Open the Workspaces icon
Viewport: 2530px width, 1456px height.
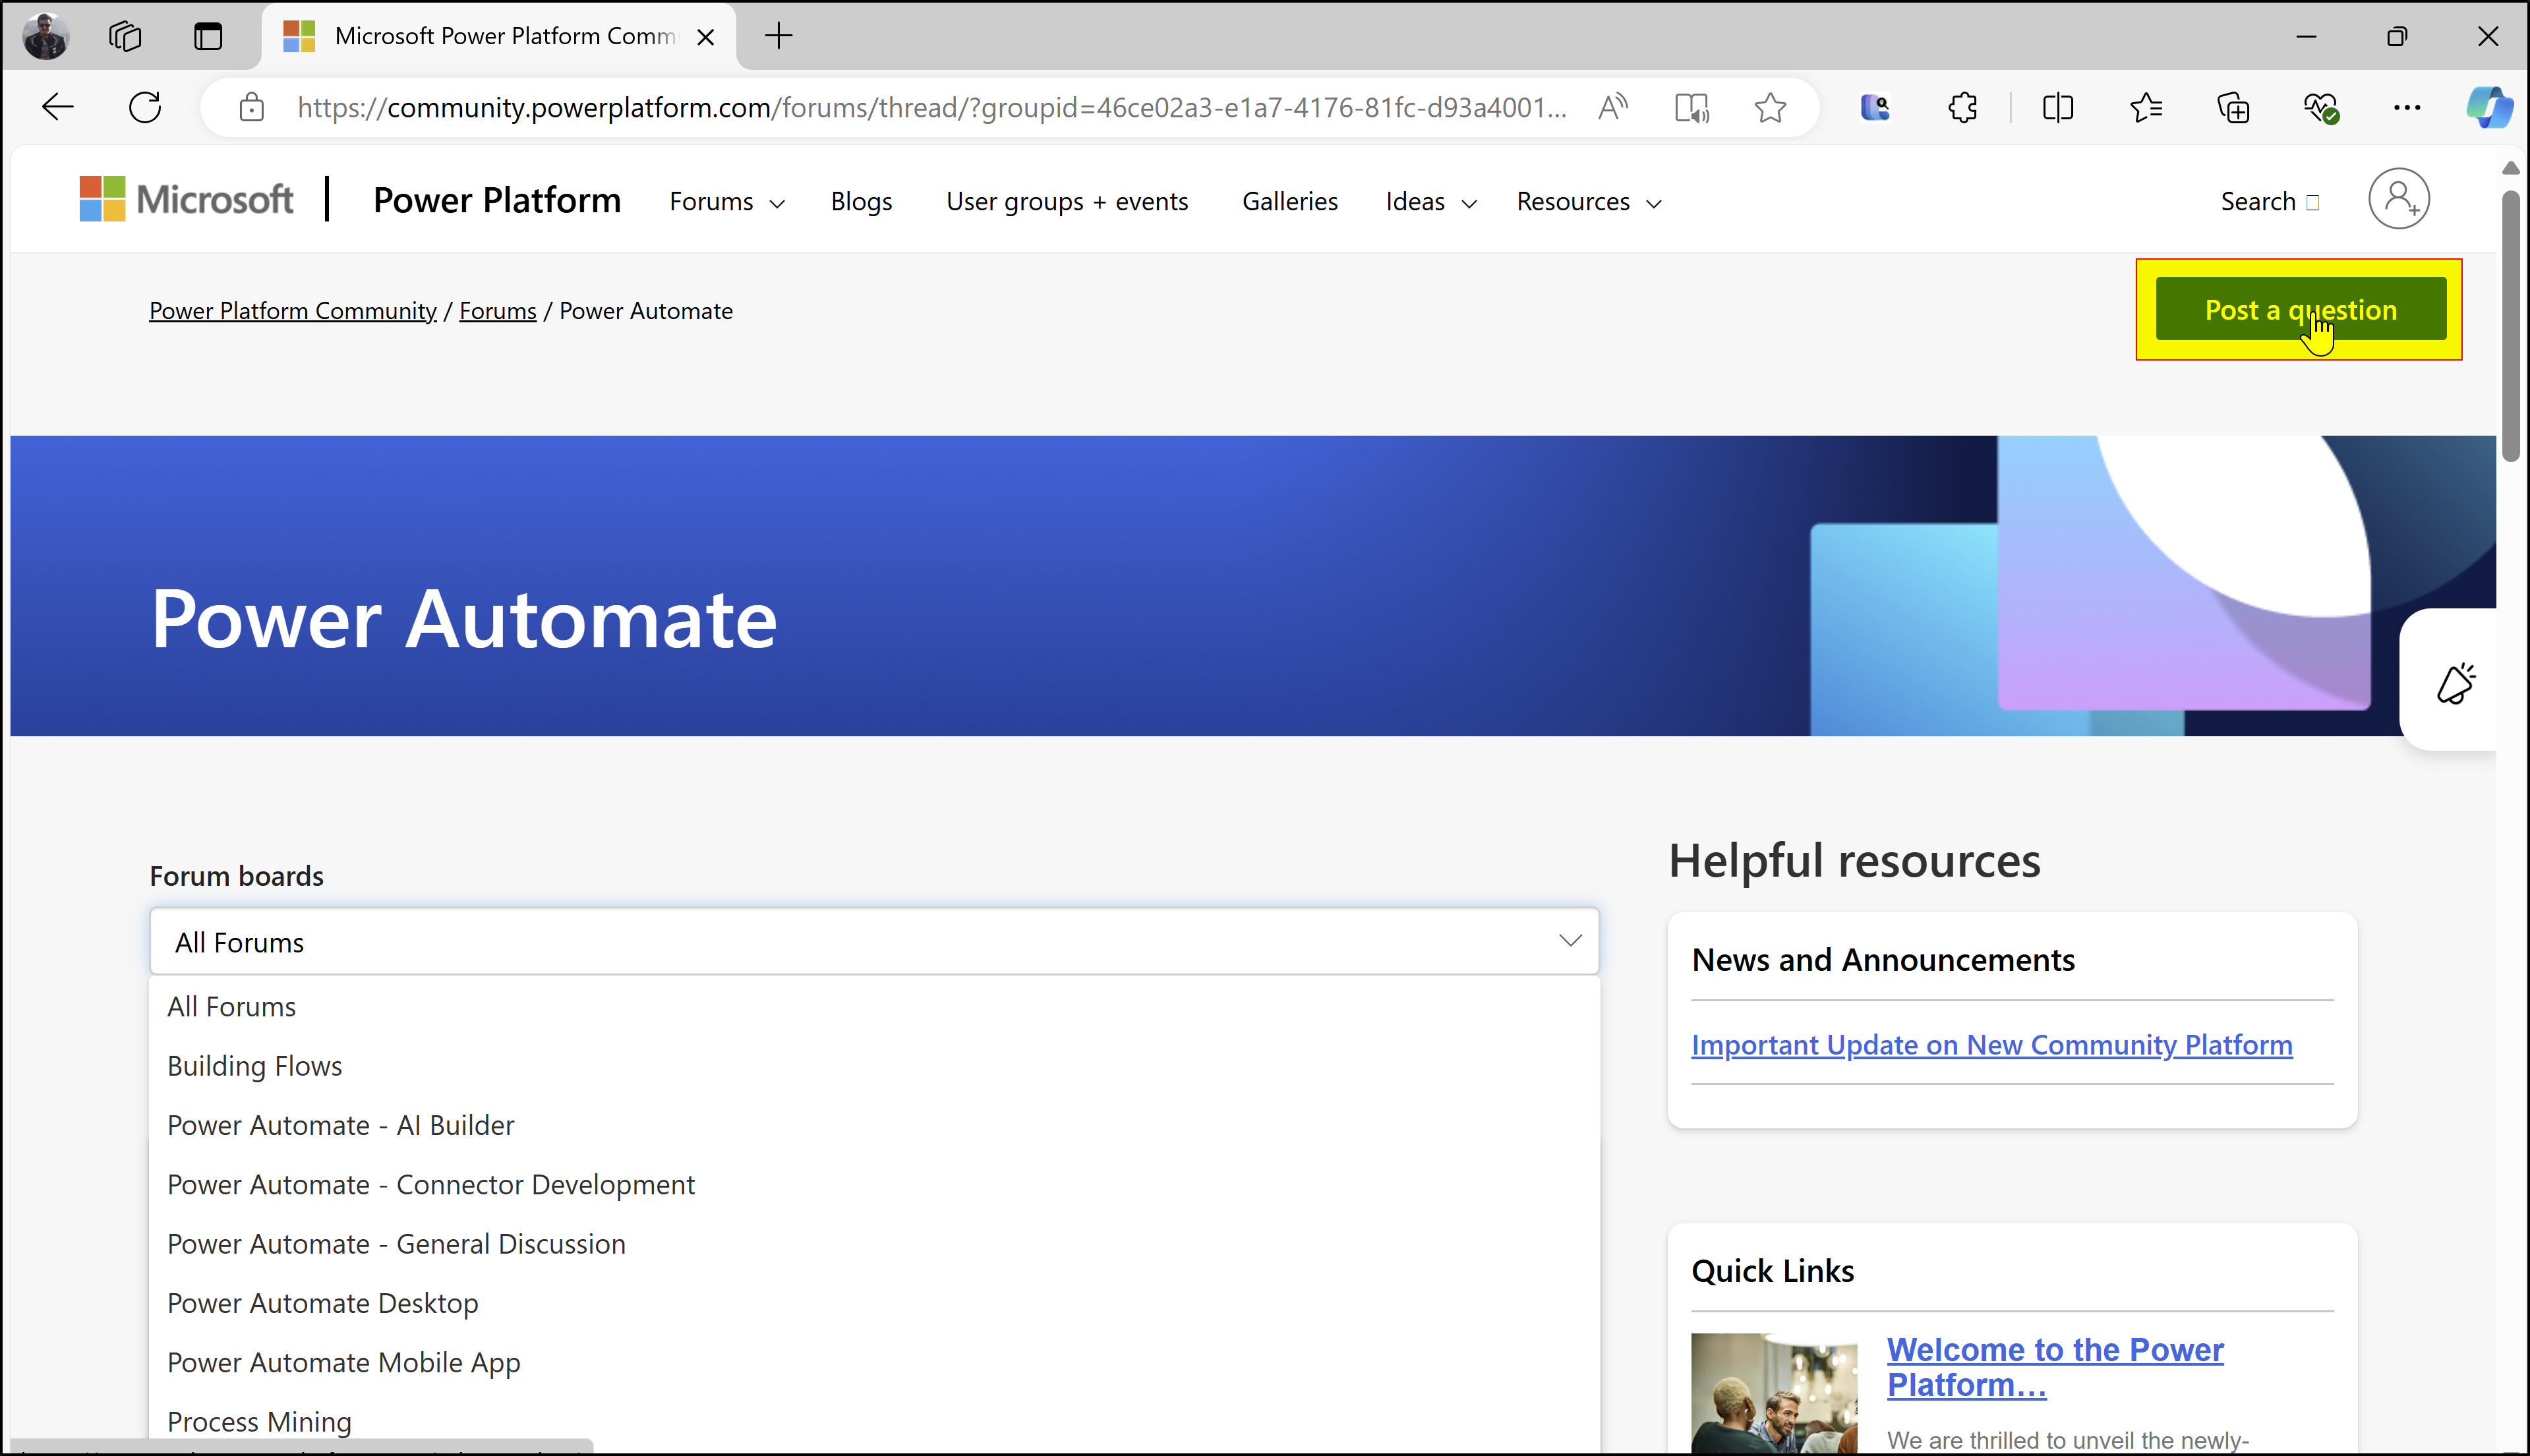click(x=125, y=37)
